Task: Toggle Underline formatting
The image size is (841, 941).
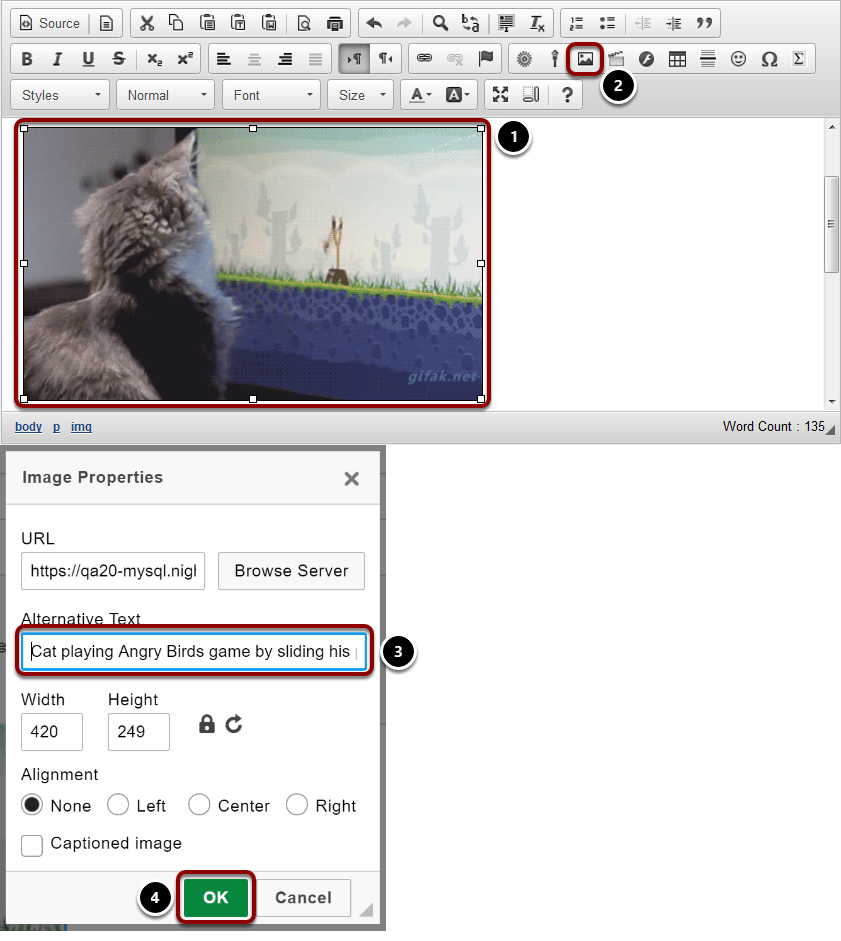Action: pos(88,59)
